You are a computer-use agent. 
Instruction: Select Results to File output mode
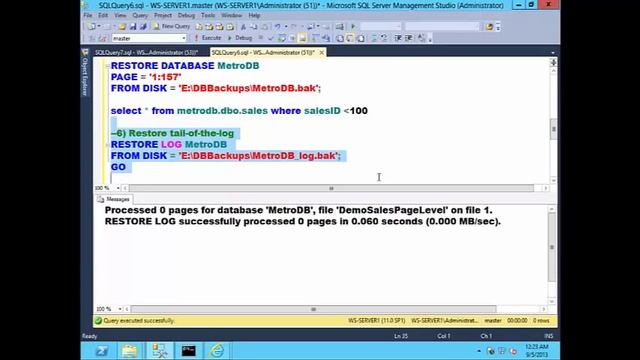361,38
